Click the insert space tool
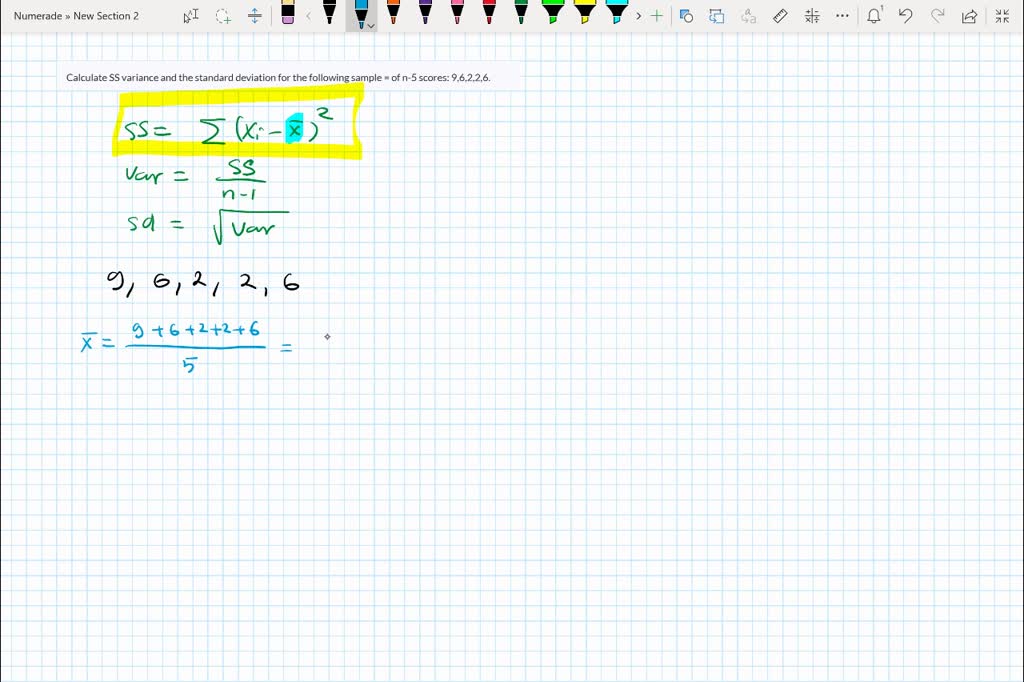This screenshot has height=682, width=1024. click(255, 16)
